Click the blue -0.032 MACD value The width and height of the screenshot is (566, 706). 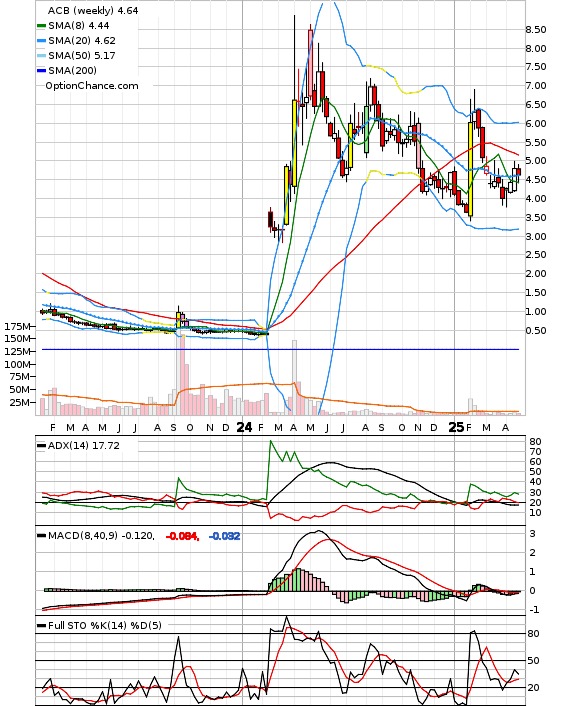click(224, 536)
